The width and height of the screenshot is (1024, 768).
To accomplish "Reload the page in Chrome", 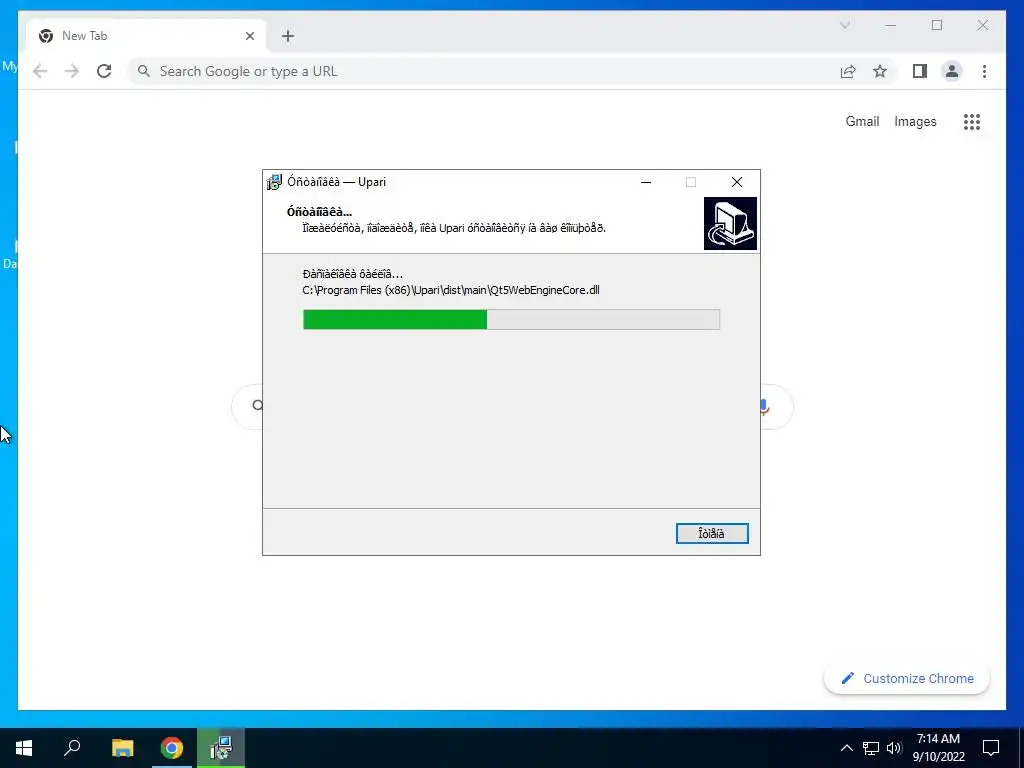I will (x=104, y=71).
